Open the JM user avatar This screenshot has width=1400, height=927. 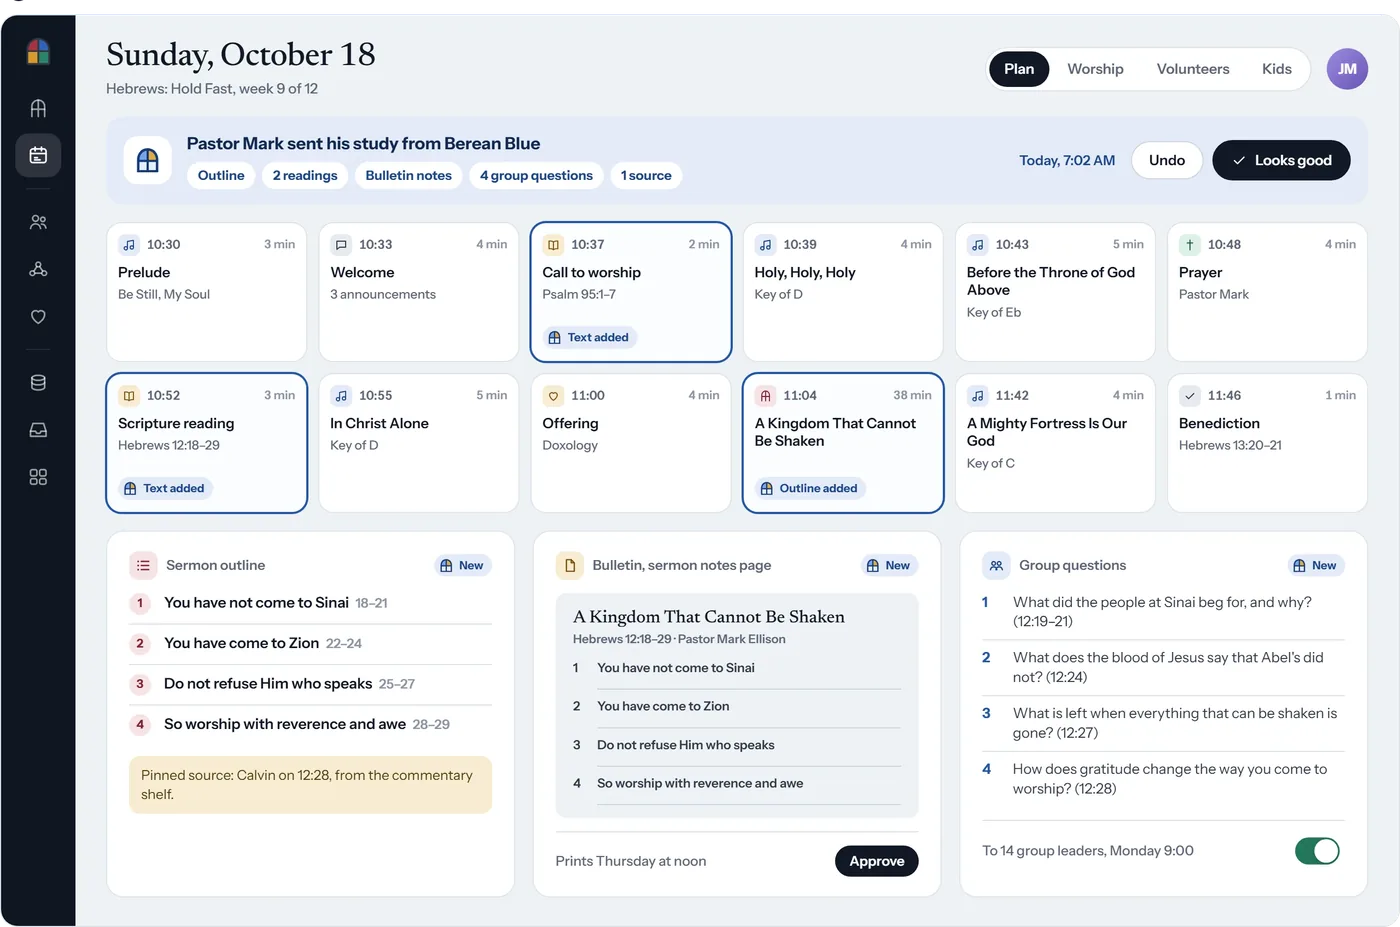[x=1347, y=69]
